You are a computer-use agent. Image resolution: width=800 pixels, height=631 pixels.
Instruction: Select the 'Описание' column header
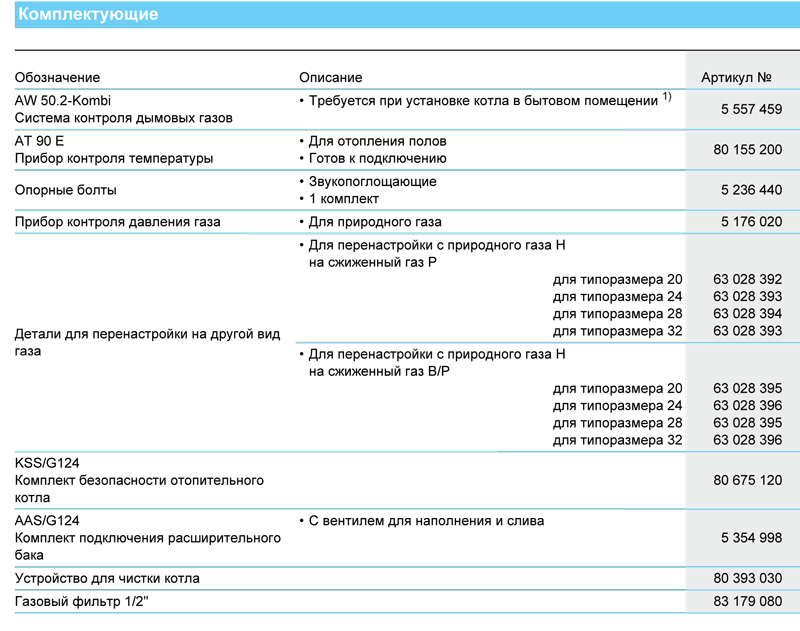click(331, 78)
